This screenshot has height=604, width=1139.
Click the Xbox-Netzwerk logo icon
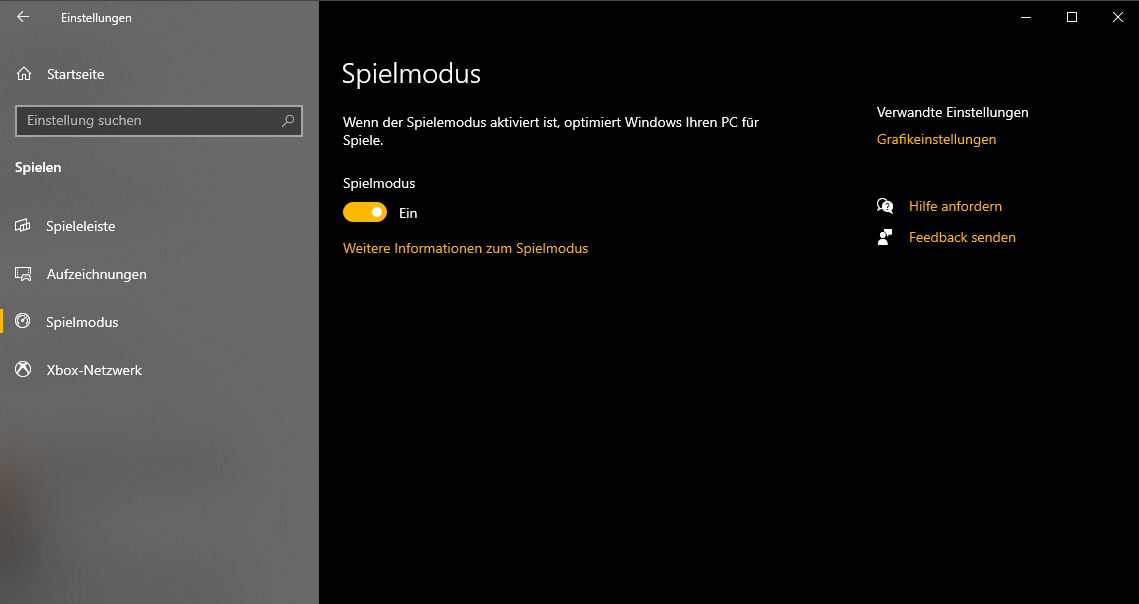click(x=23, y=370)
